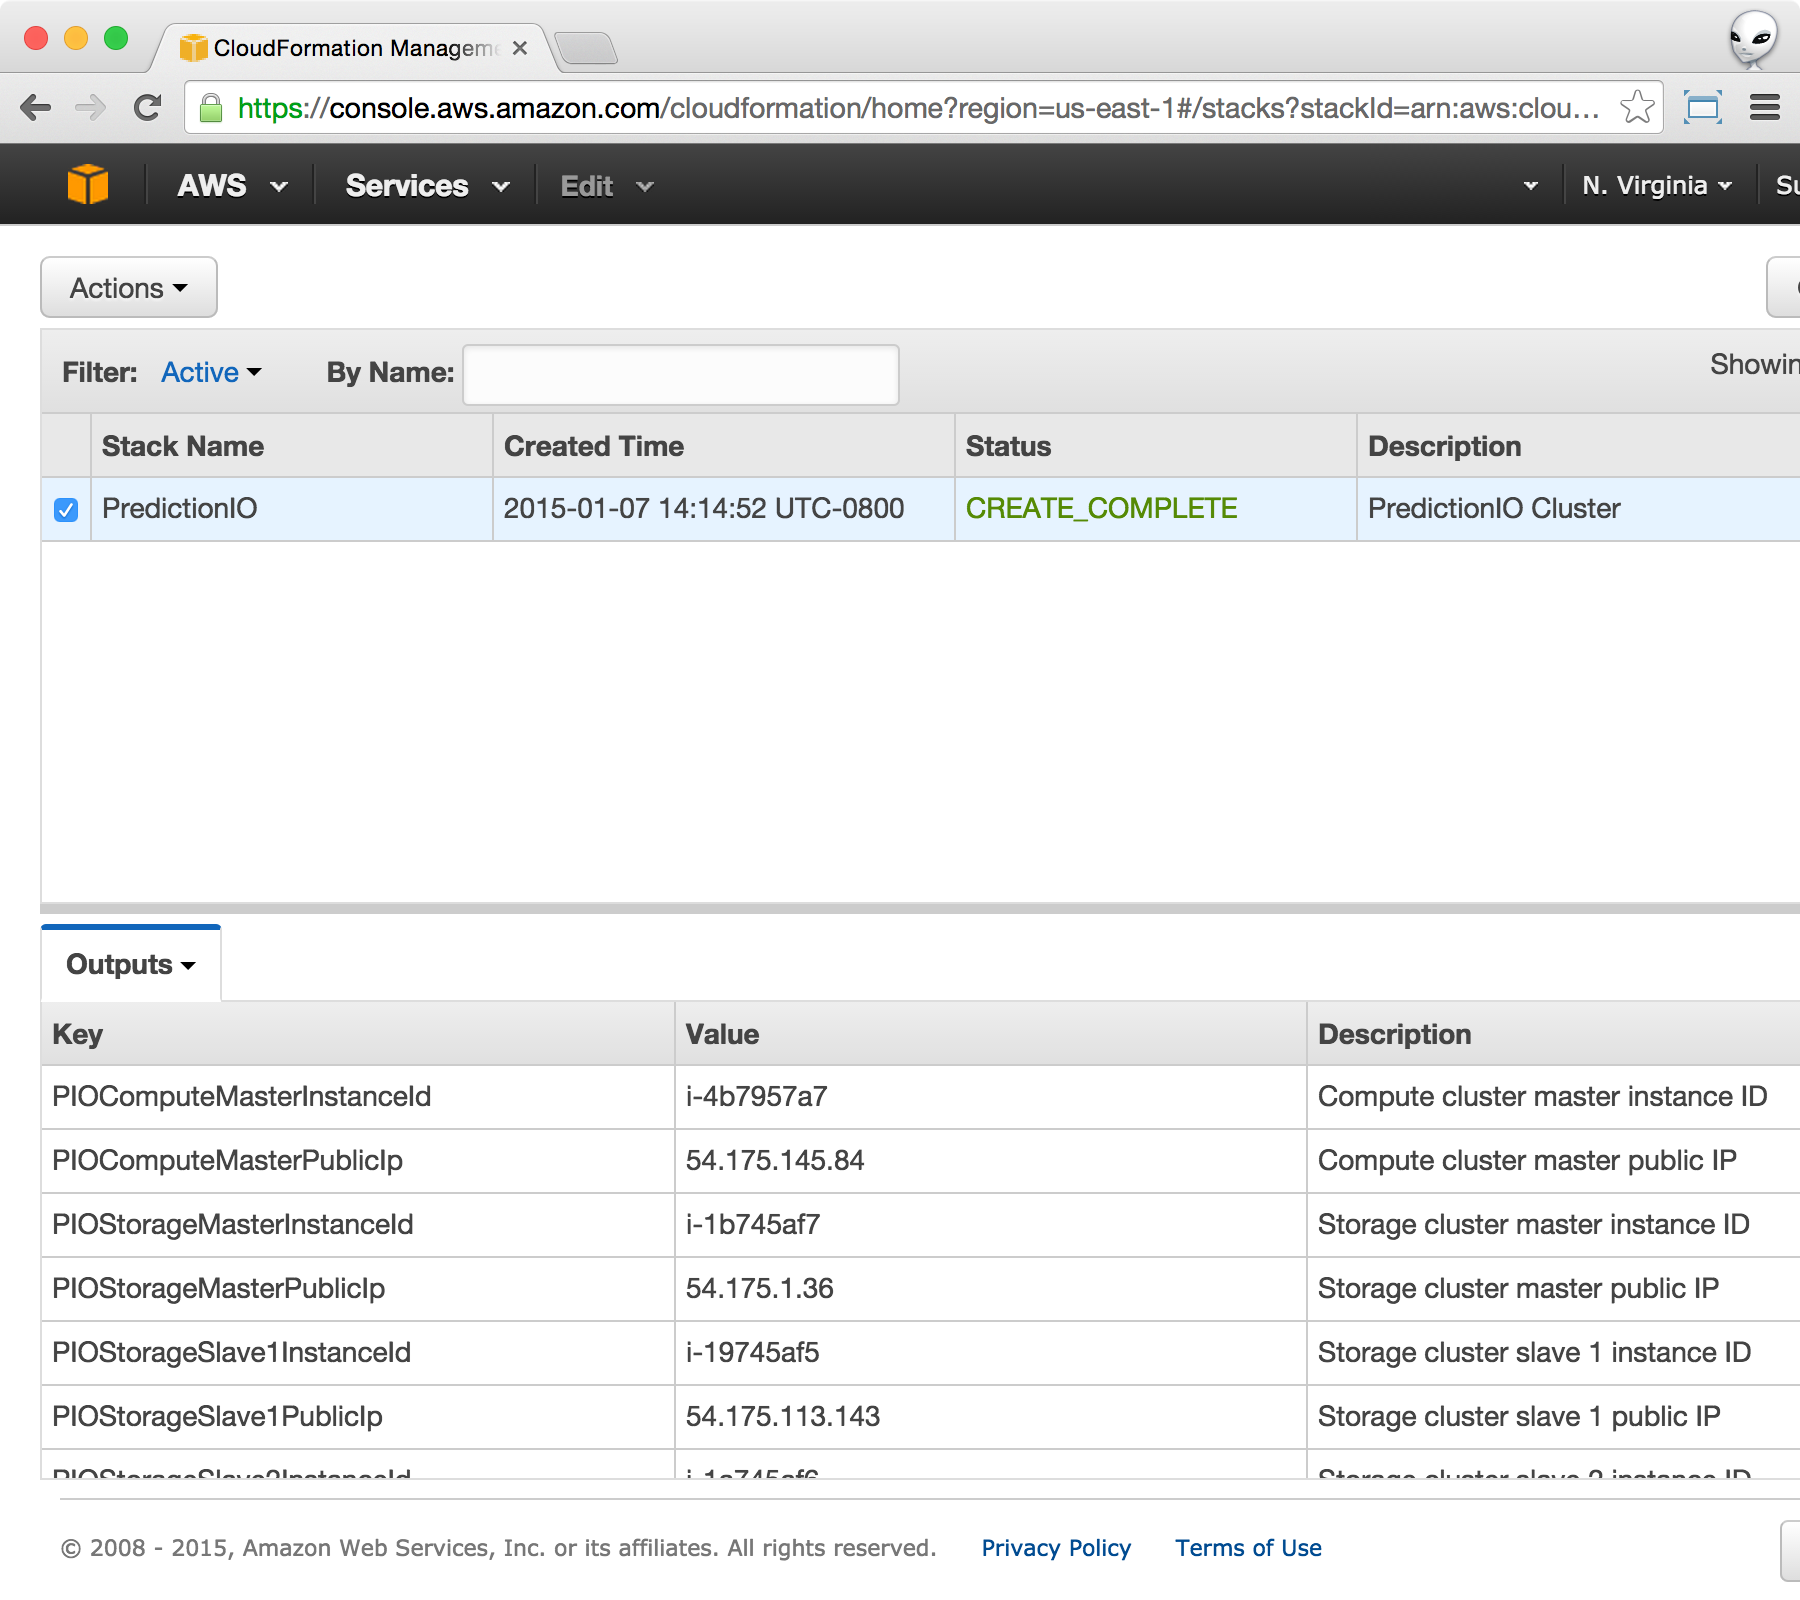Click the browser forward arrow

tap(91, 108)
